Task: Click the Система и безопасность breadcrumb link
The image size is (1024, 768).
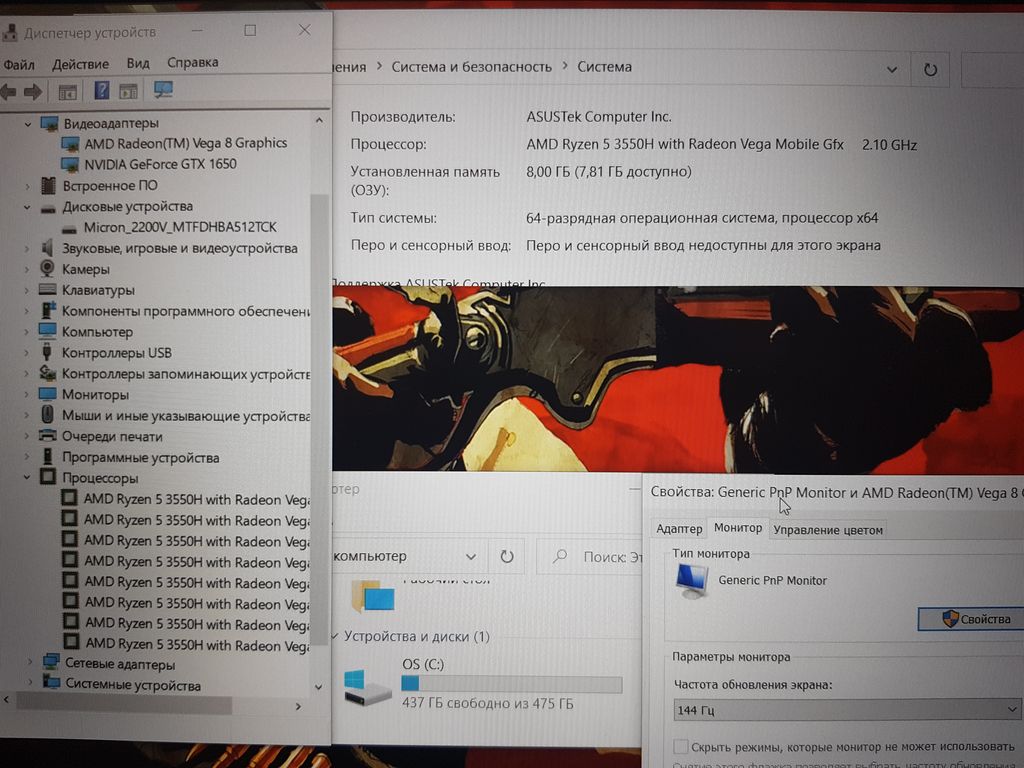Action: coord(471,67)
